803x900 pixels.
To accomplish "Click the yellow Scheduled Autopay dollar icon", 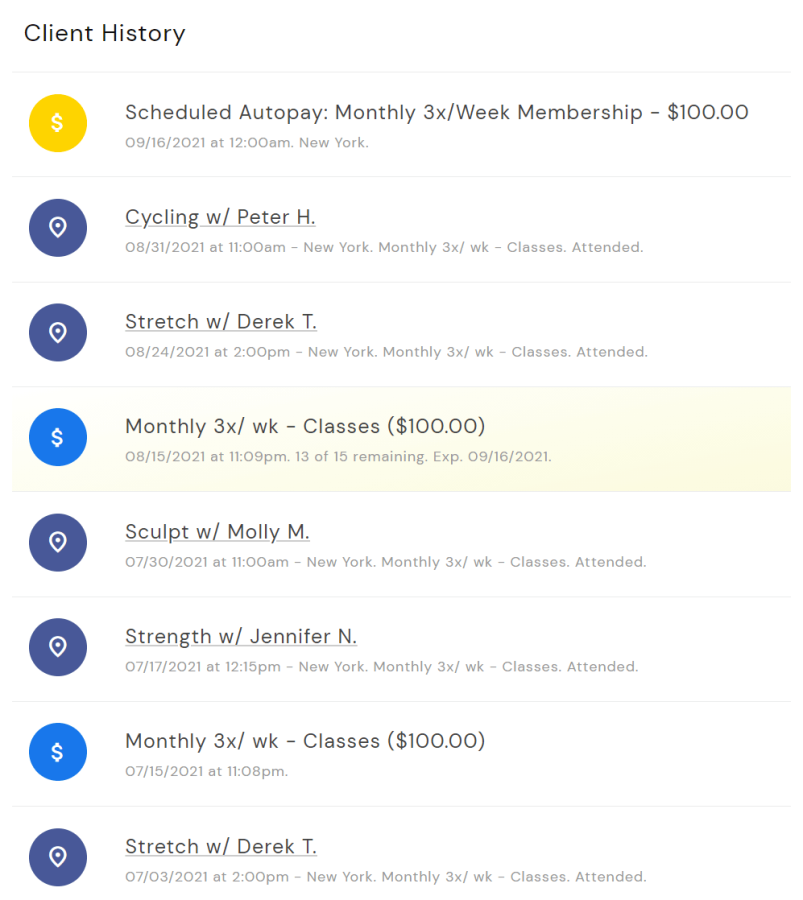I will point(58,123).
